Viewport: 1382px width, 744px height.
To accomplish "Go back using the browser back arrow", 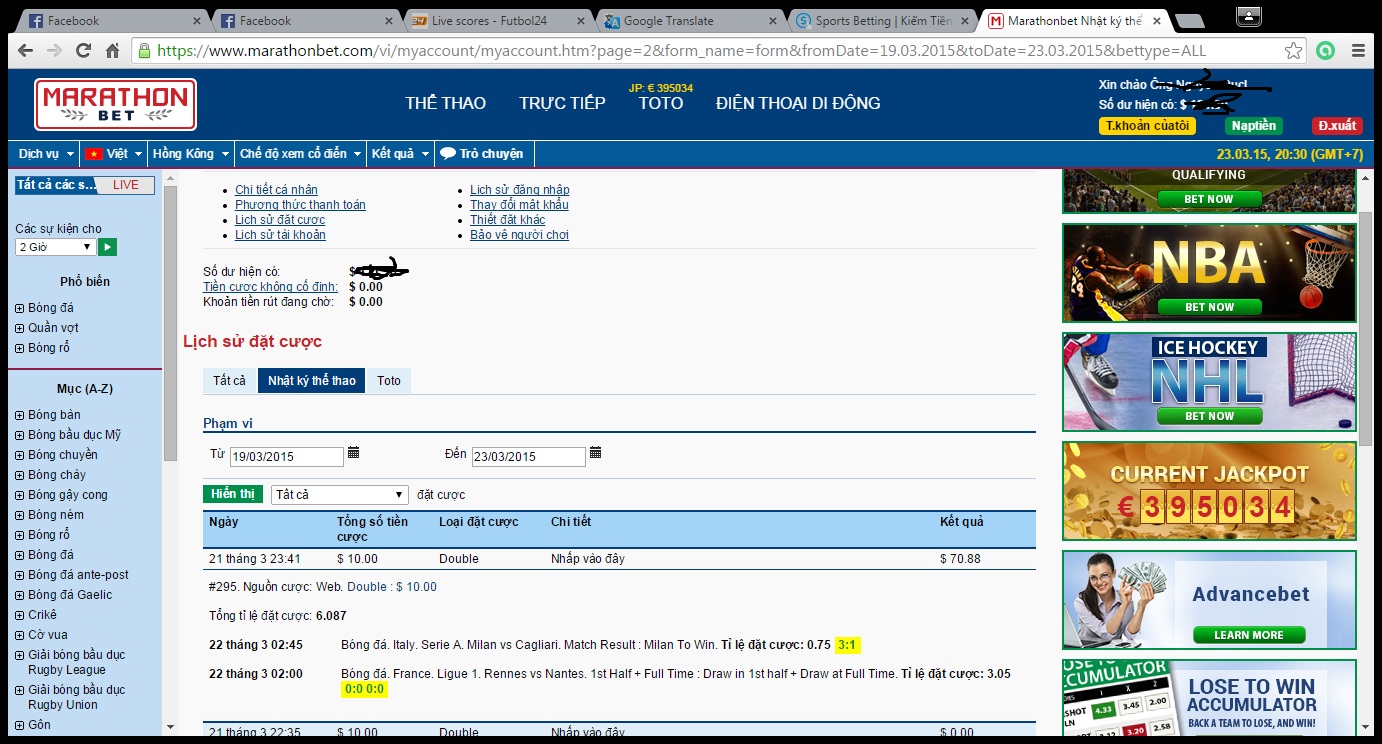I will [25, 51].
